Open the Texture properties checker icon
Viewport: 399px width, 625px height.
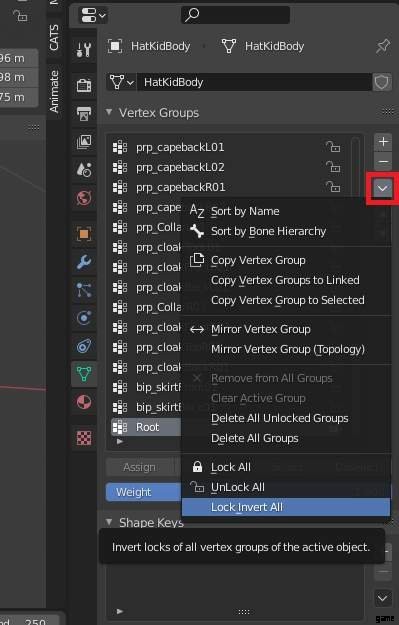coord(84,438)
